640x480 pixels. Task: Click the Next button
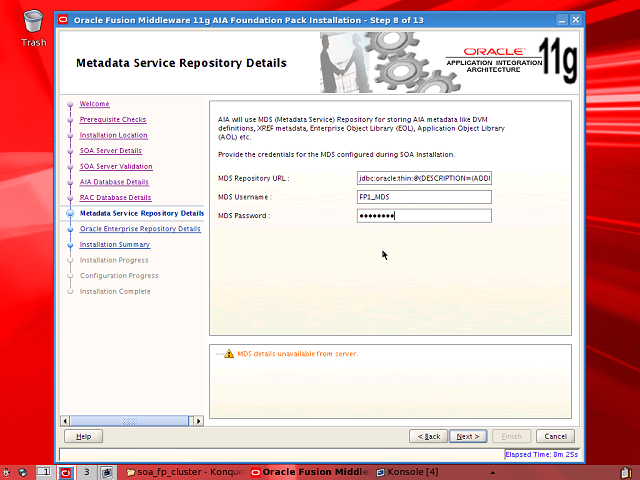tap(468, 436)
